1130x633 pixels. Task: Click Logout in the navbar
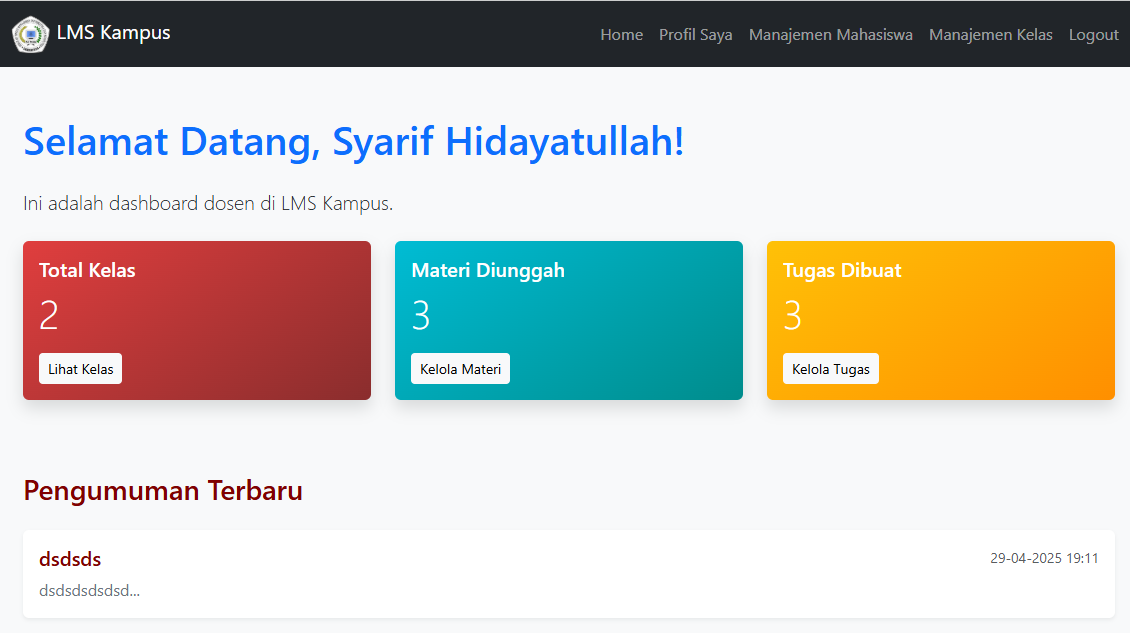click(1093, 34)
